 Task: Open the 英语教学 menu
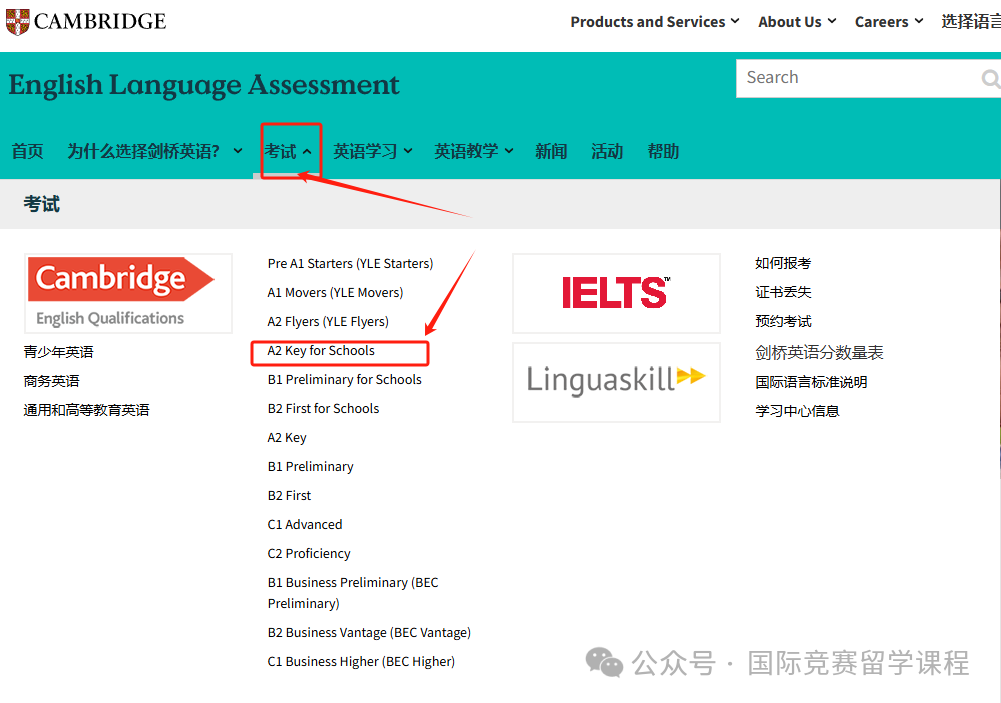[473, 151]
